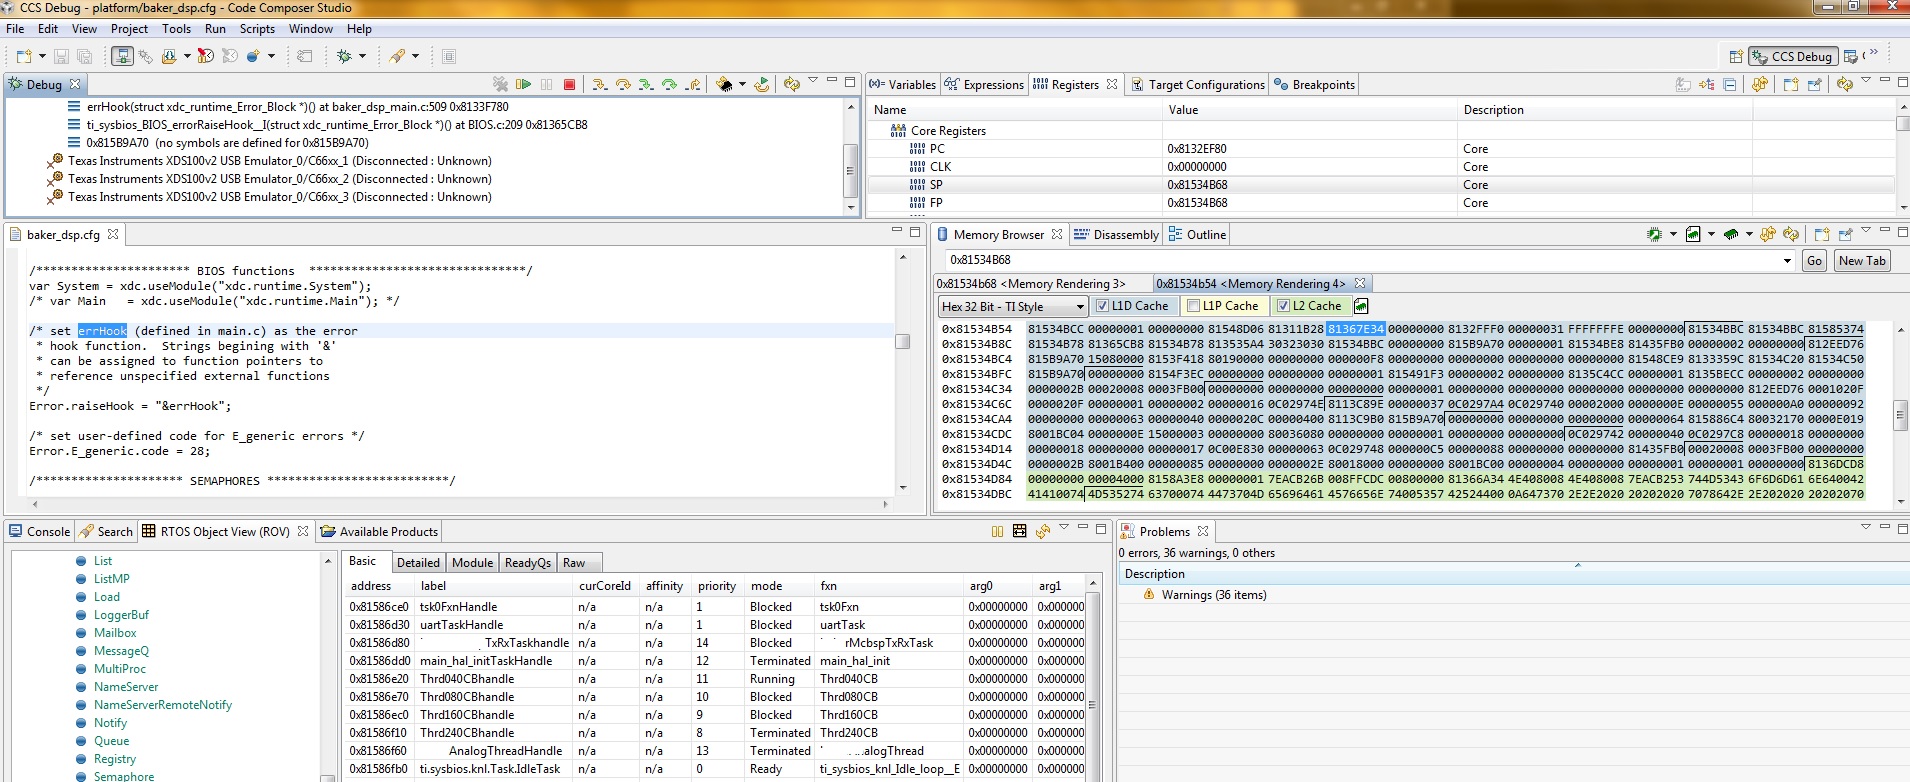Click the yellow pause icon in ROV toolbar
This screenshot has height=782, width=1910.
[997, 531]
